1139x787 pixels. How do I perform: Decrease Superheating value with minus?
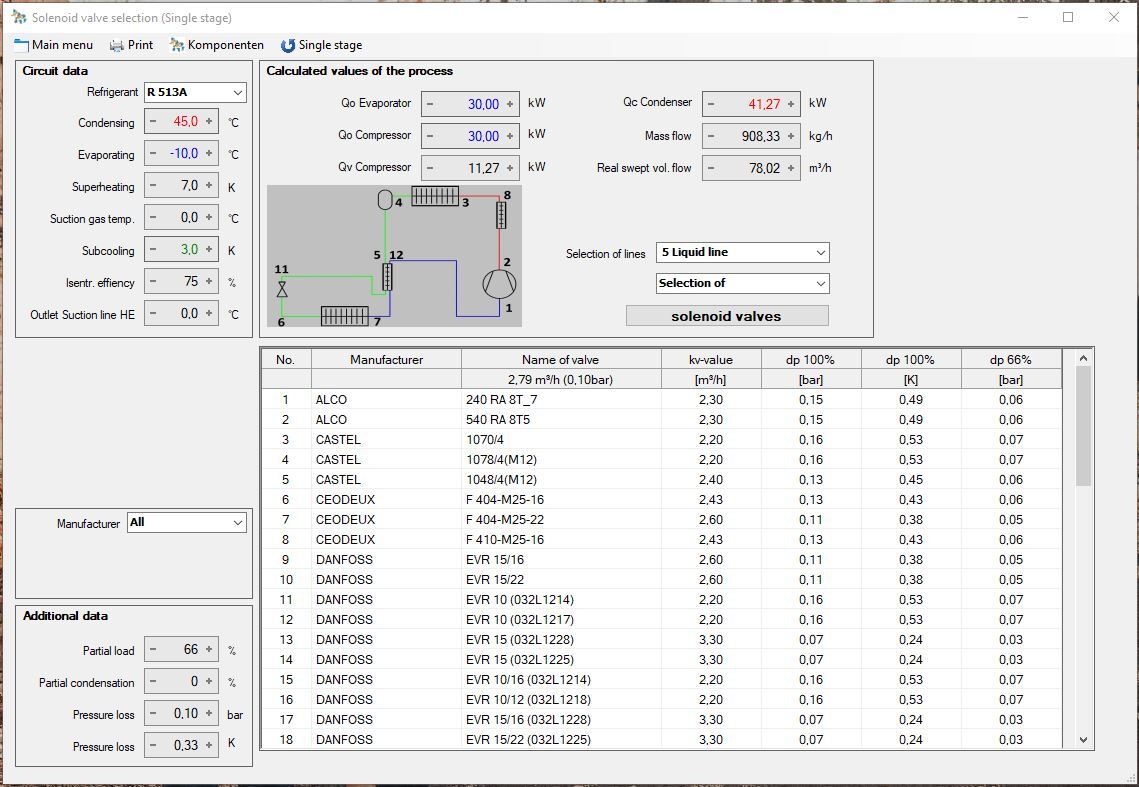coord(153,185)
